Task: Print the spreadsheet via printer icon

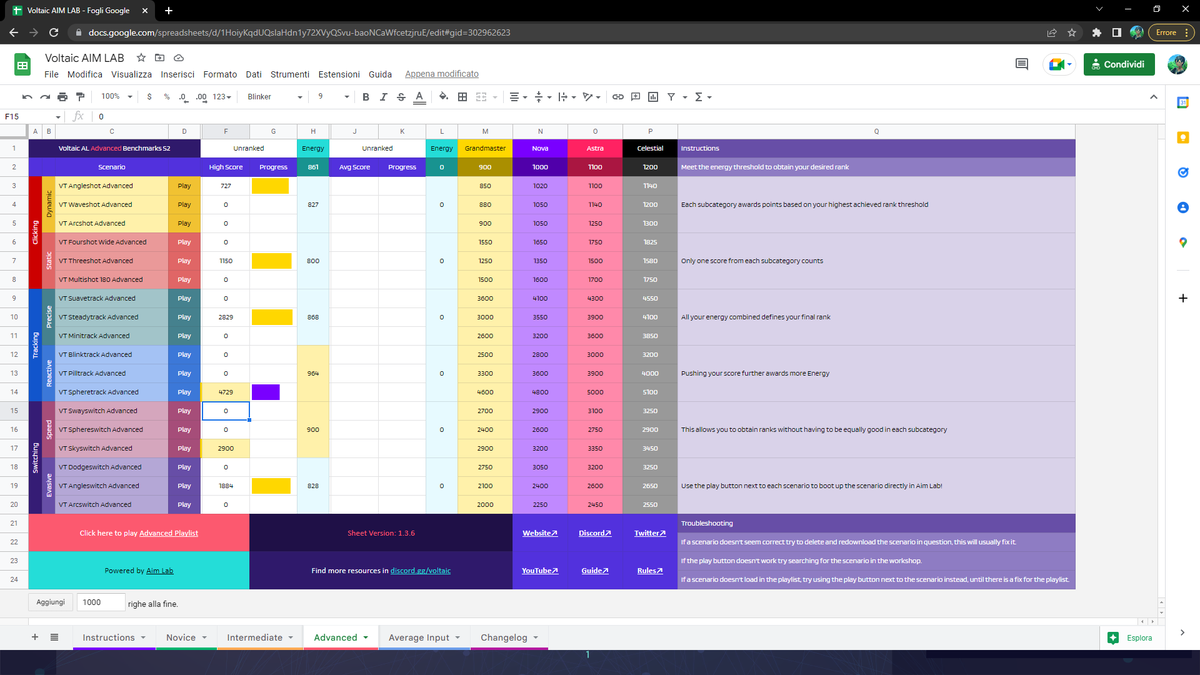Action: tap(63, 97)
